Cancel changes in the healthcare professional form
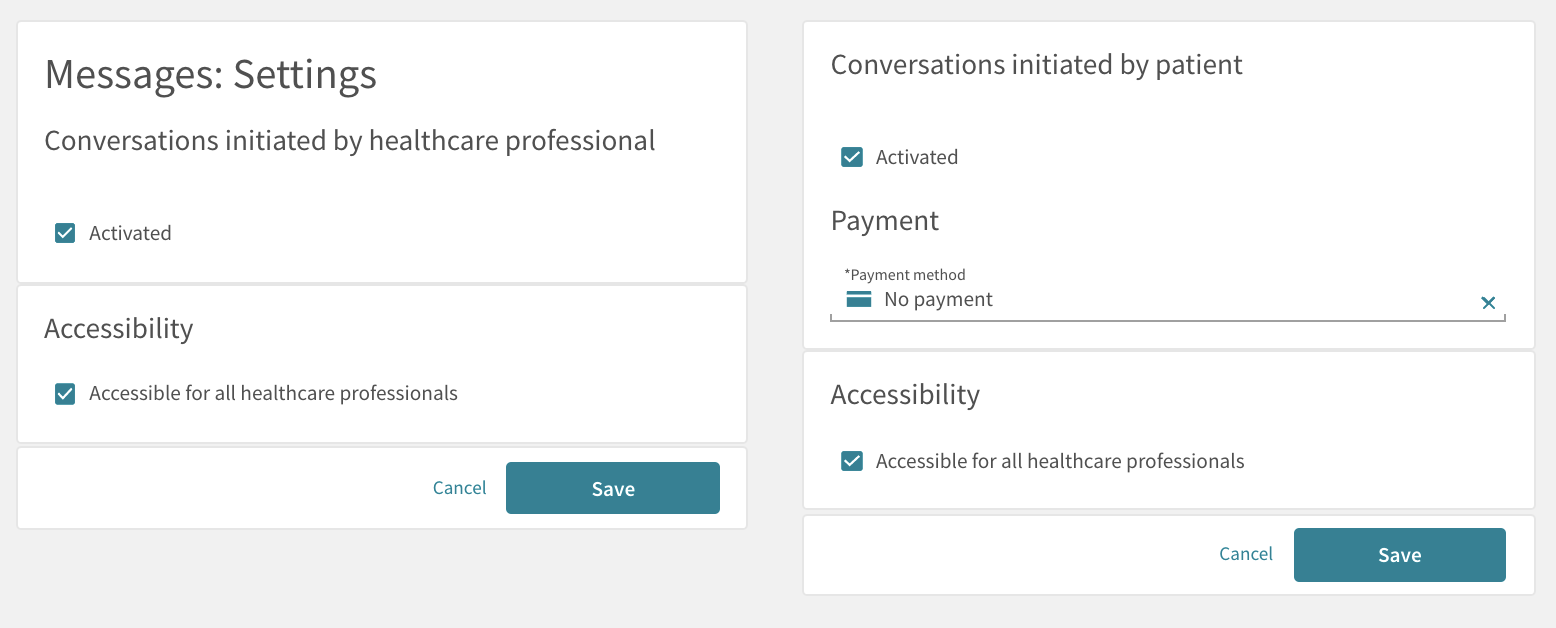 coord(459,488)
